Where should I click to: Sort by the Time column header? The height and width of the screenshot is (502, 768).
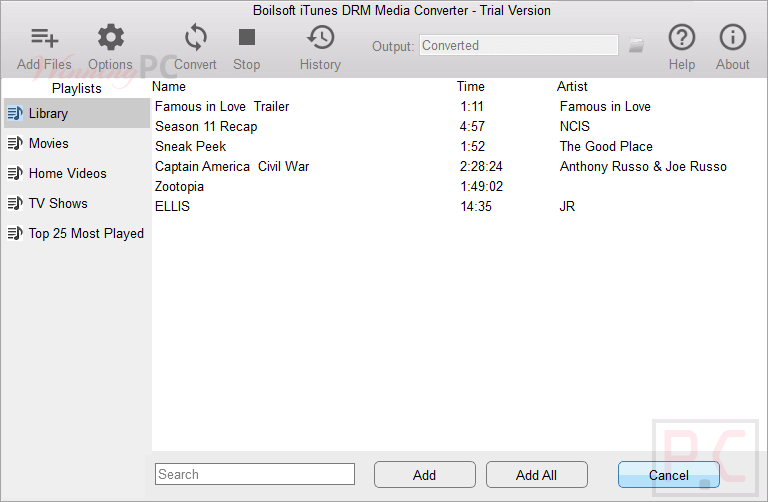471,86
